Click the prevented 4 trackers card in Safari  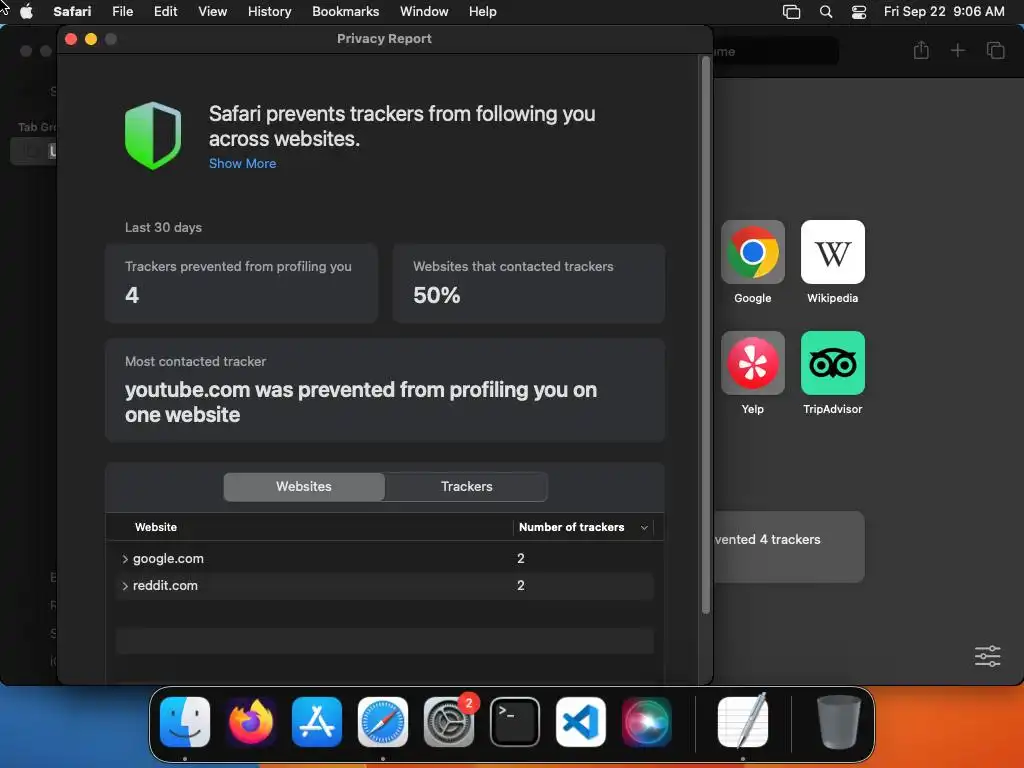pos(790,547)
